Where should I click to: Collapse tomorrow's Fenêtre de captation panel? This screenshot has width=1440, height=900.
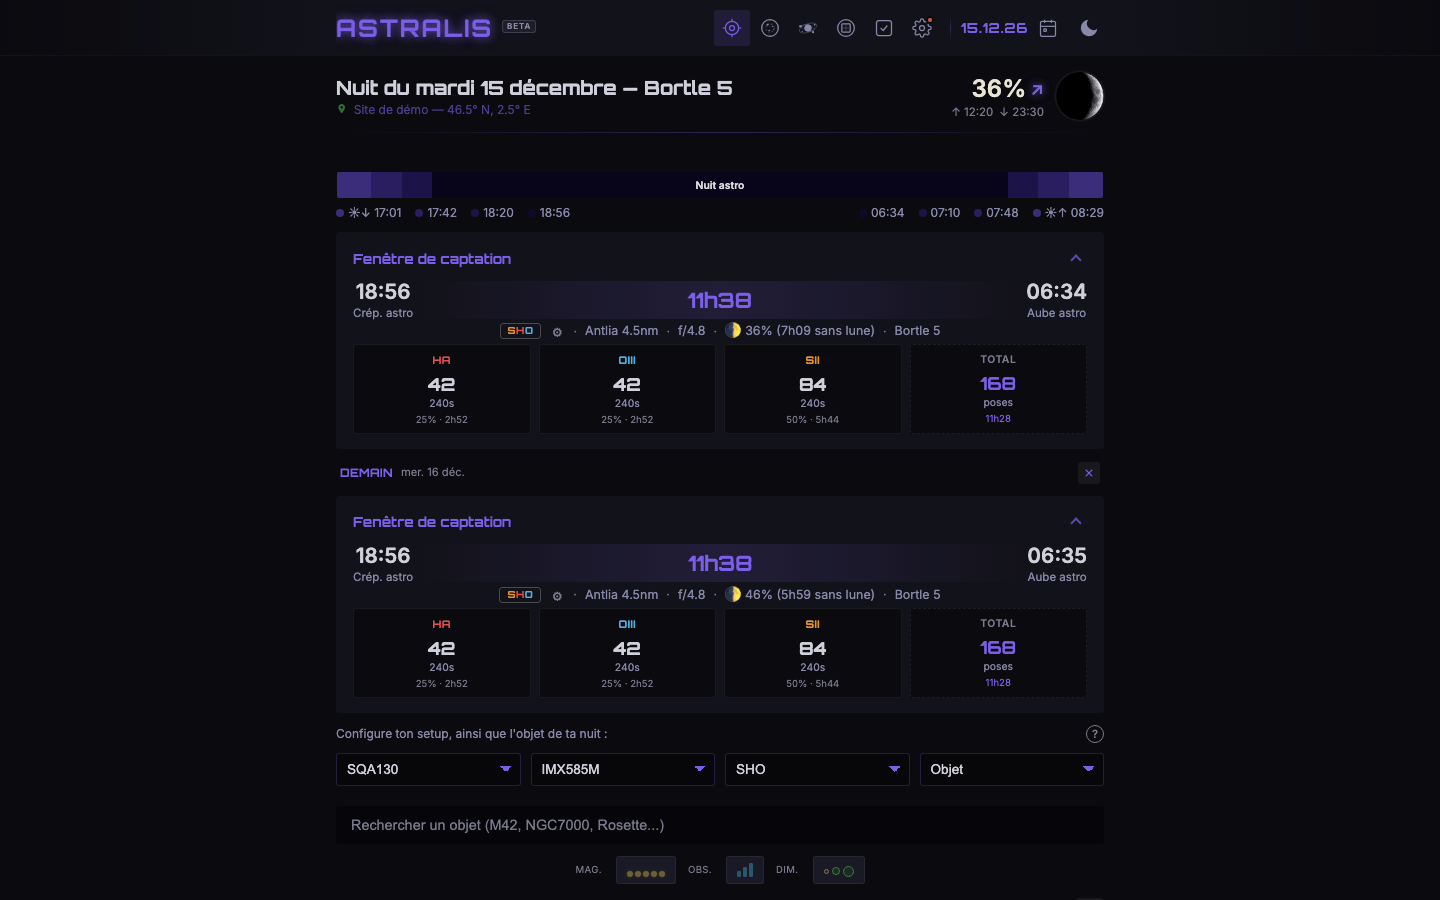tap(1076, 521)
